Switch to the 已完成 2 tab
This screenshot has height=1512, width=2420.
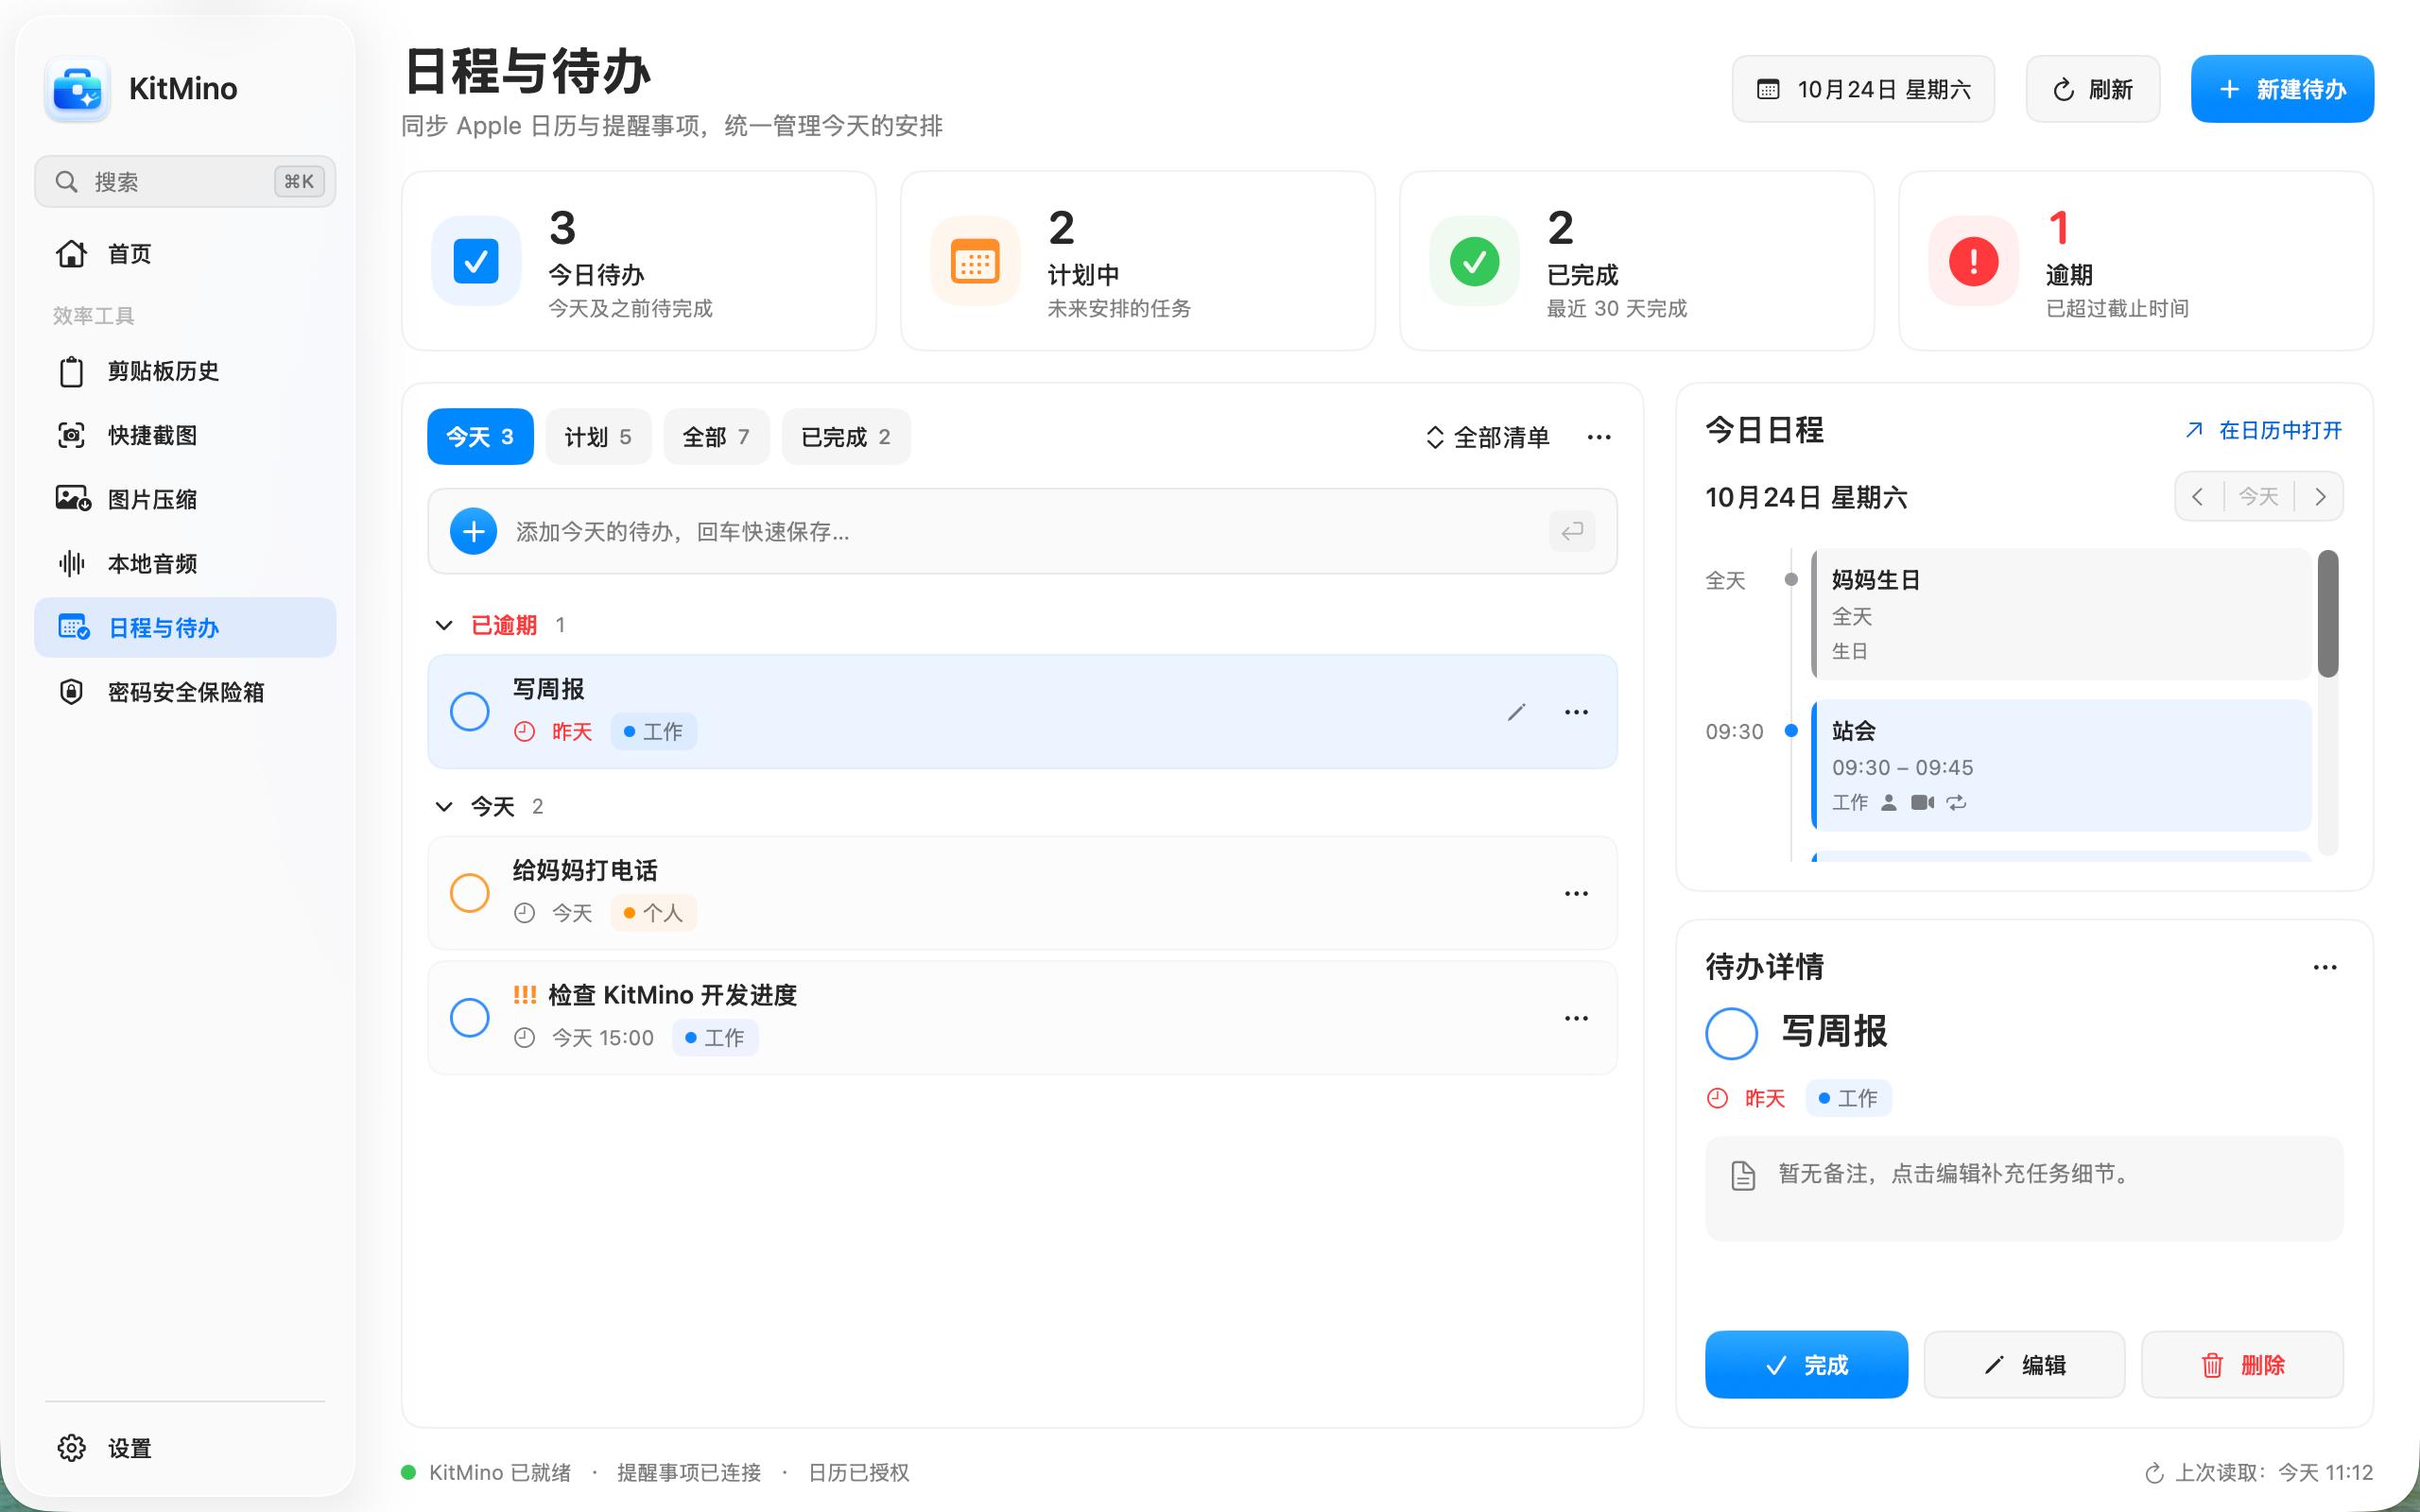point(846,437)
